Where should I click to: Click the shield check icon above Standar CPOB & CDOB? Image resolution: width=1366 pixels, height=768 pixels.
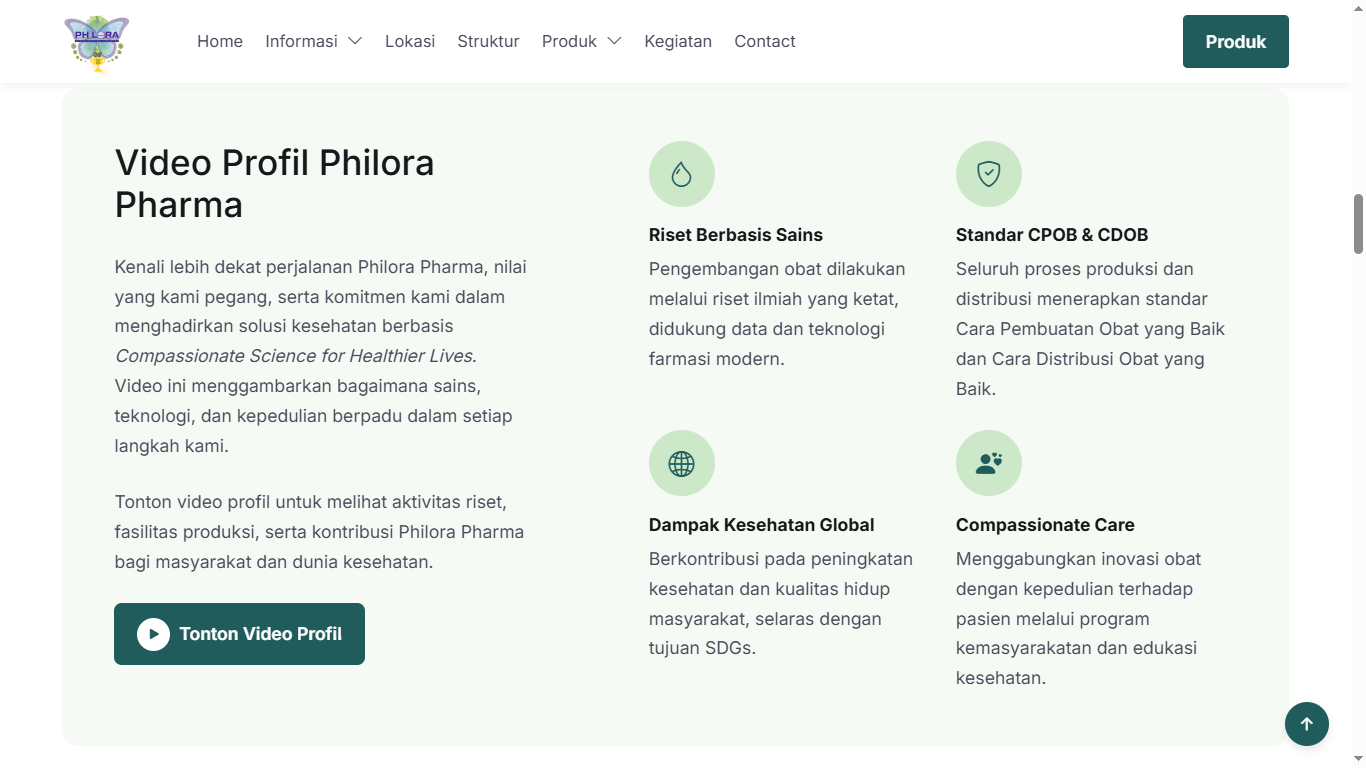[x=989, y=174]
